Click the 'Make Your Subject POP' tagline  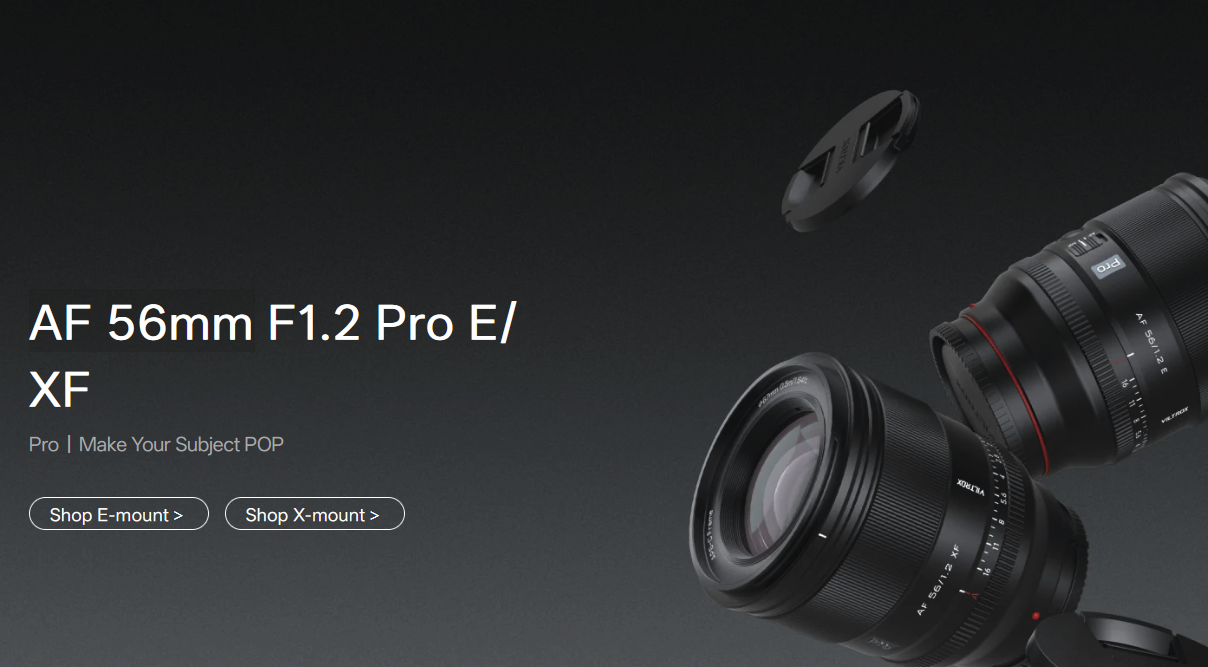coord(181,444)
